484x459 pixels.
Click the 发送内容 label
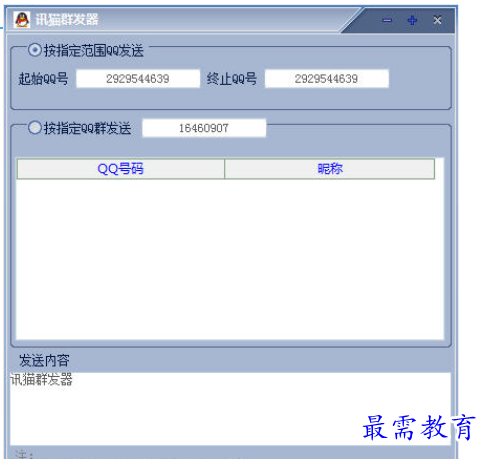[x=44, y=360]
